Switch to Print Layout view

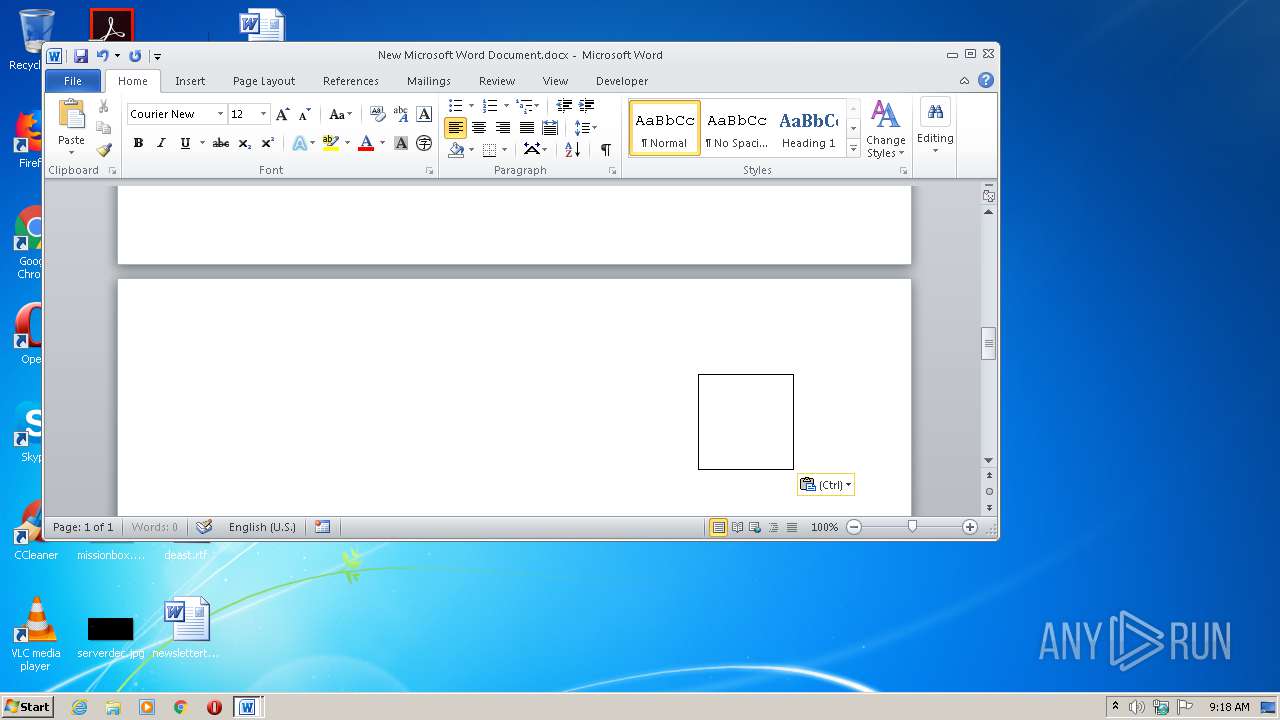(718, 527)
